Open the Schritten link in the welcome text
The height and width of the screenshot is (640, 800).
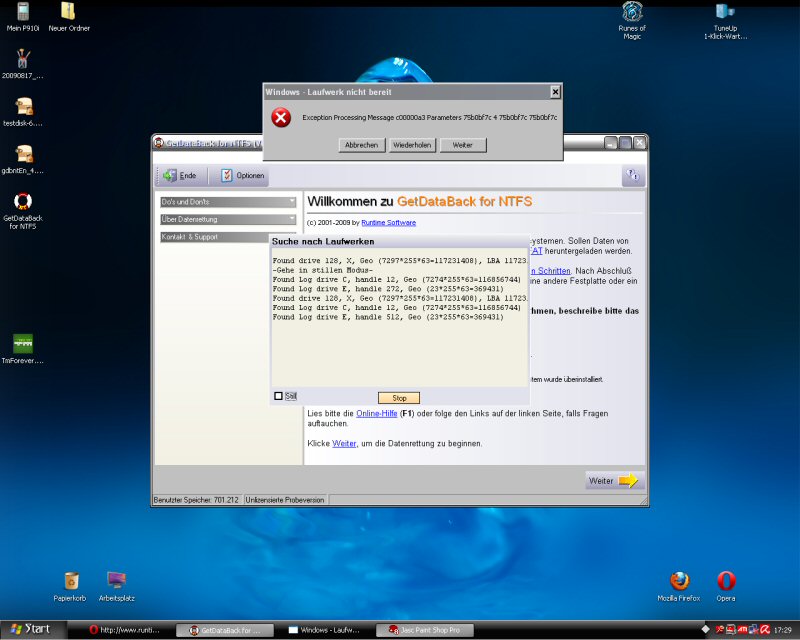pos(551,271)
